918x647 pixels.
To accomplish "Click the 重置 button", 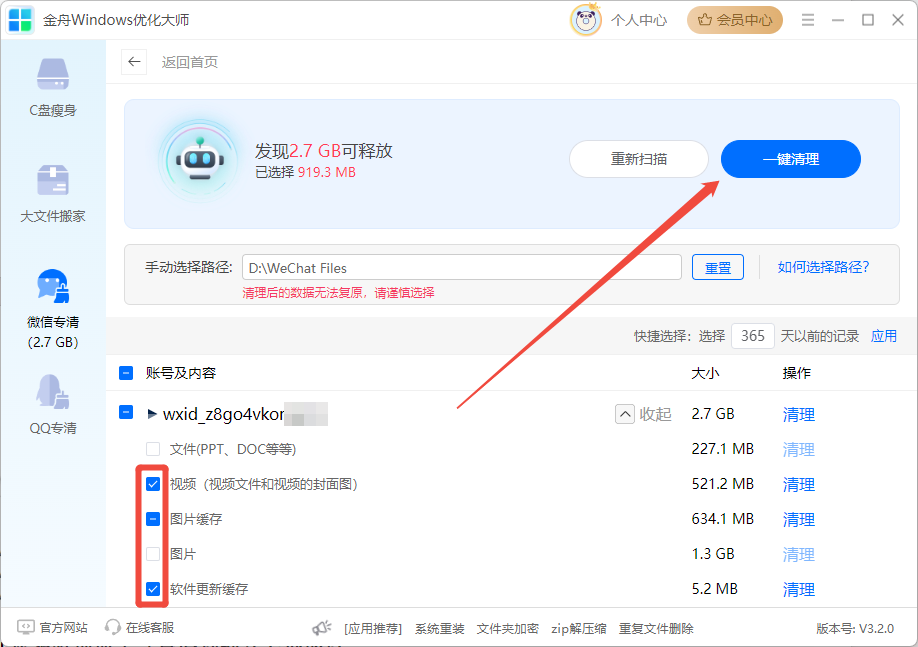I will 718,268.
